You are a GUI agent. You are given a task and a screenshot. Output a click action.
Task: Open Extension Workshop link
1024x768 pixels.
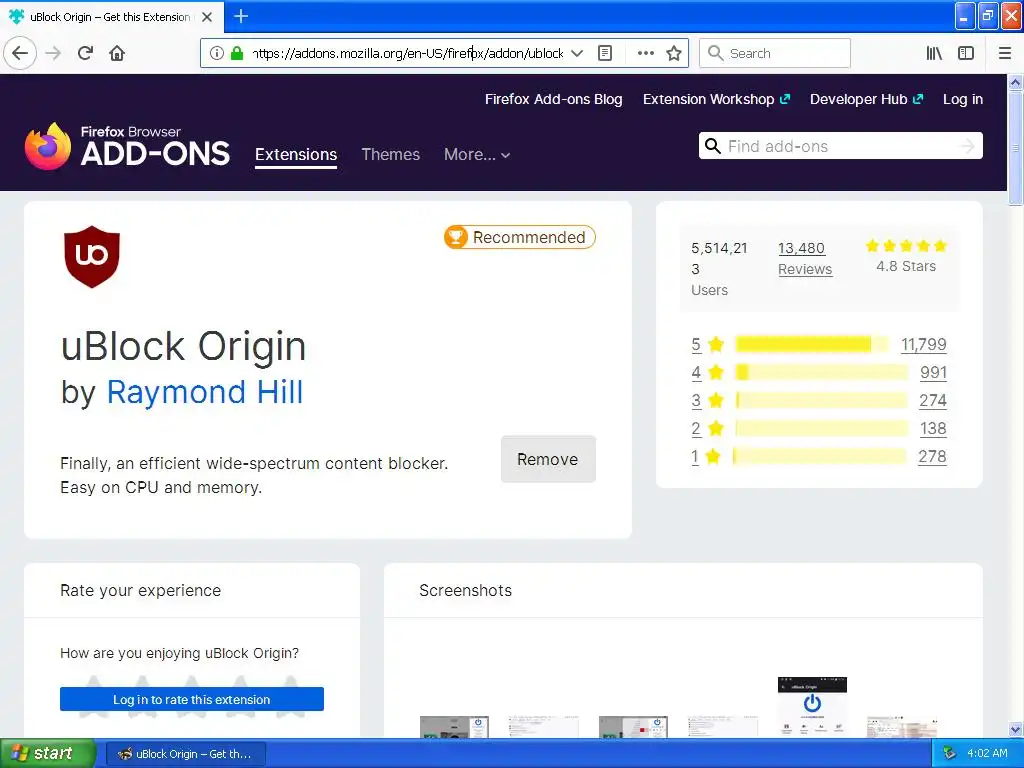tap(716, 99)
